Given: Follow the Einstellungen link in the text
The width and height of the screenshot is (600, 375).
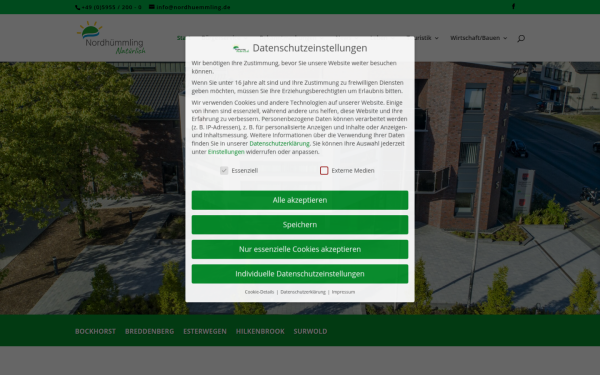Looking at the screenshot, I should (x=226, y=152).
